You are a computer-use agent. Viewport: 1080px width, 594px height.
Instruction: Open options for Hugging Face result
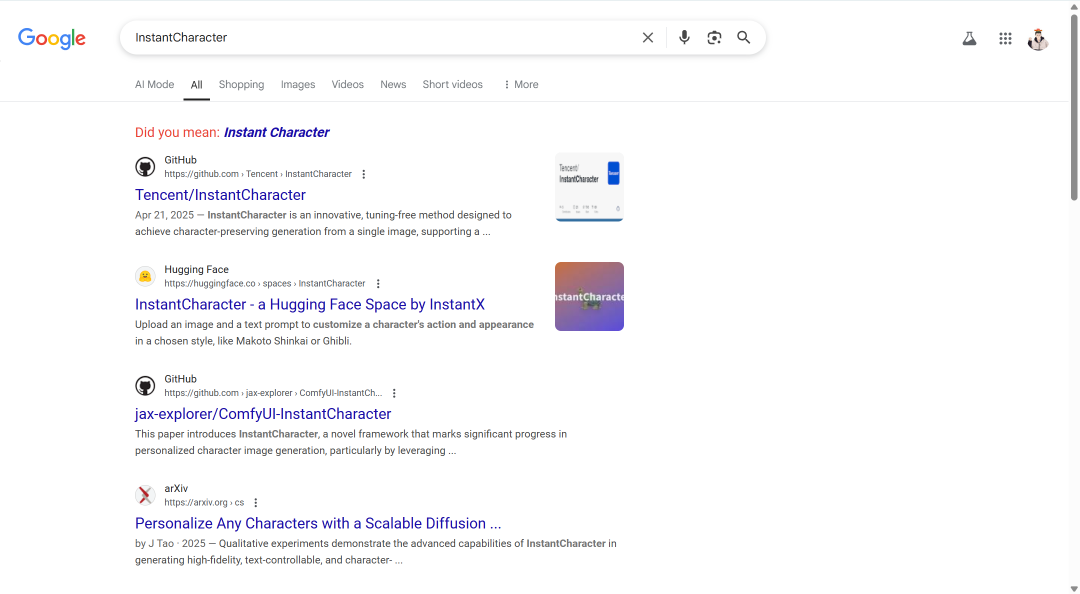click(377, 284)
